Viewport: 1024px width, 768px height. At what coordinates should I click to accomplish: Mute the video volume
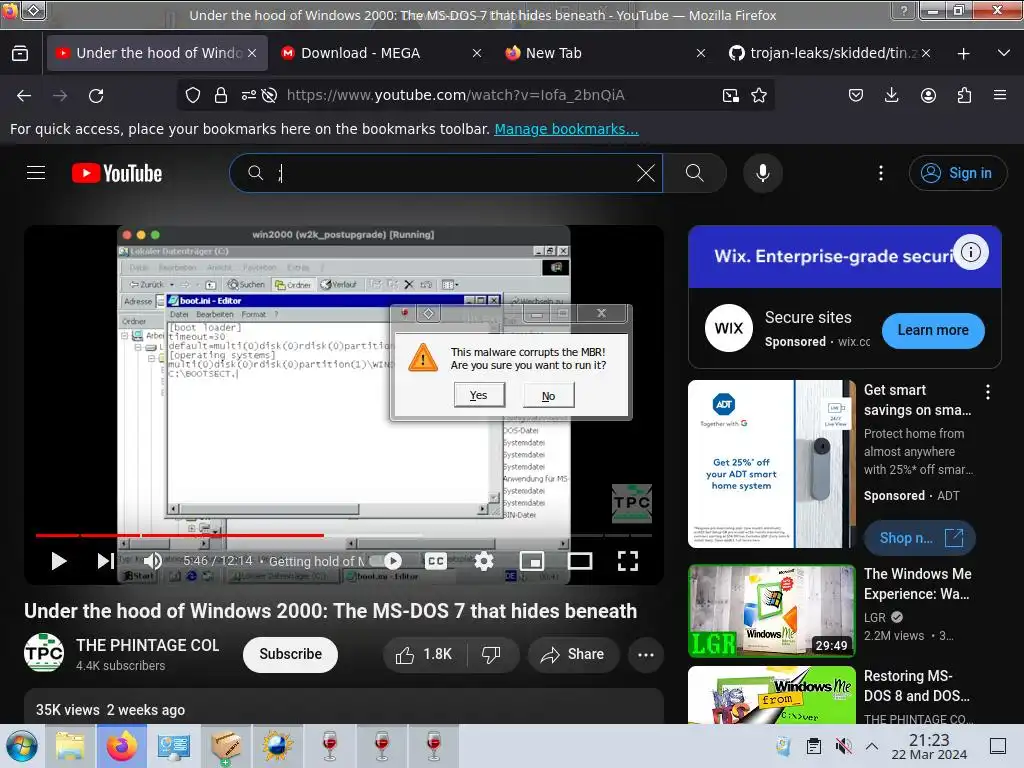(x=152, y=561)
